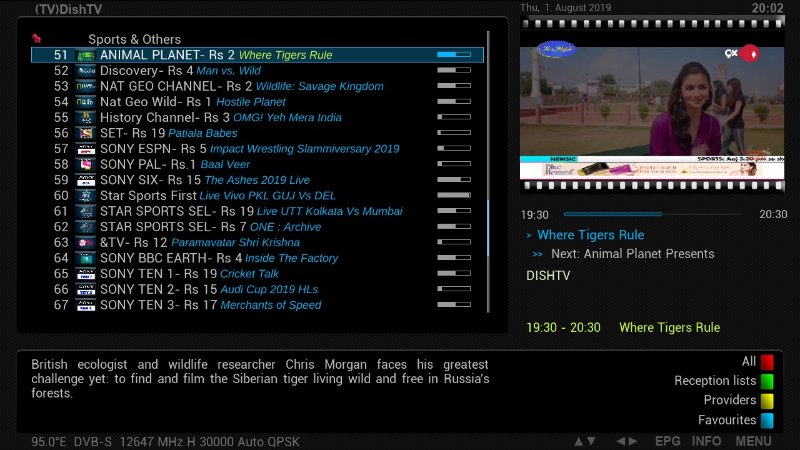The width and height of the screenshot is (800, 450).
Task: Open the INFO menu item
Action: point(706,441)
